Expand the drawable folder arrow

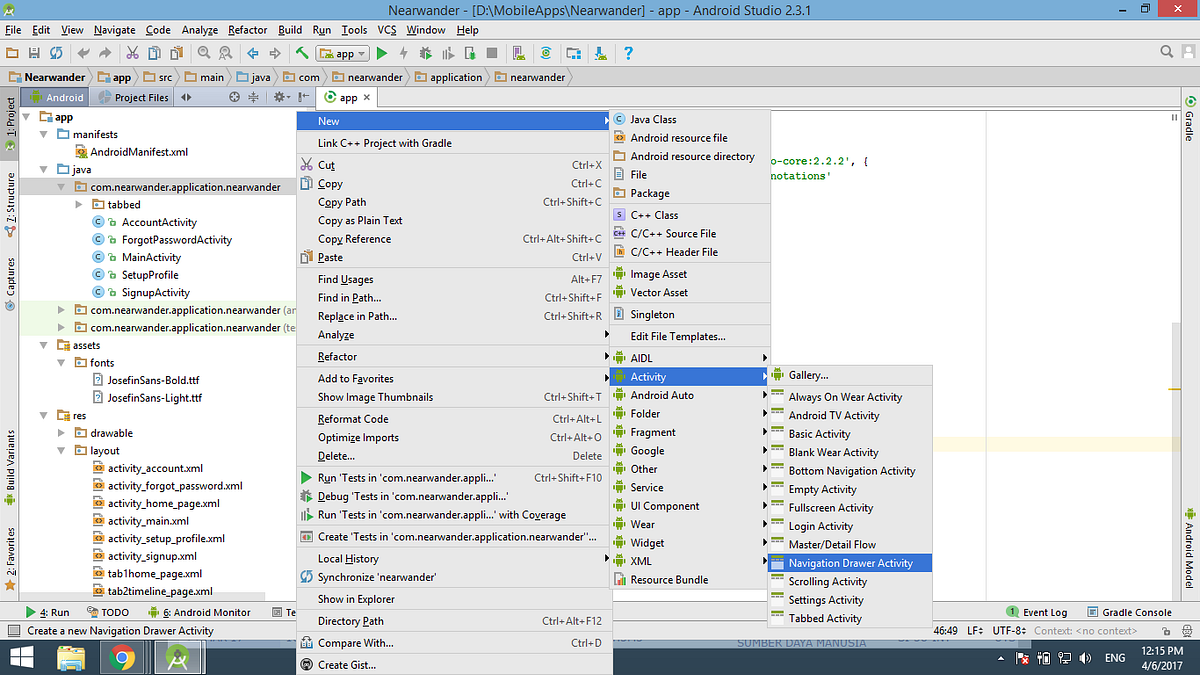coord(63,433)
